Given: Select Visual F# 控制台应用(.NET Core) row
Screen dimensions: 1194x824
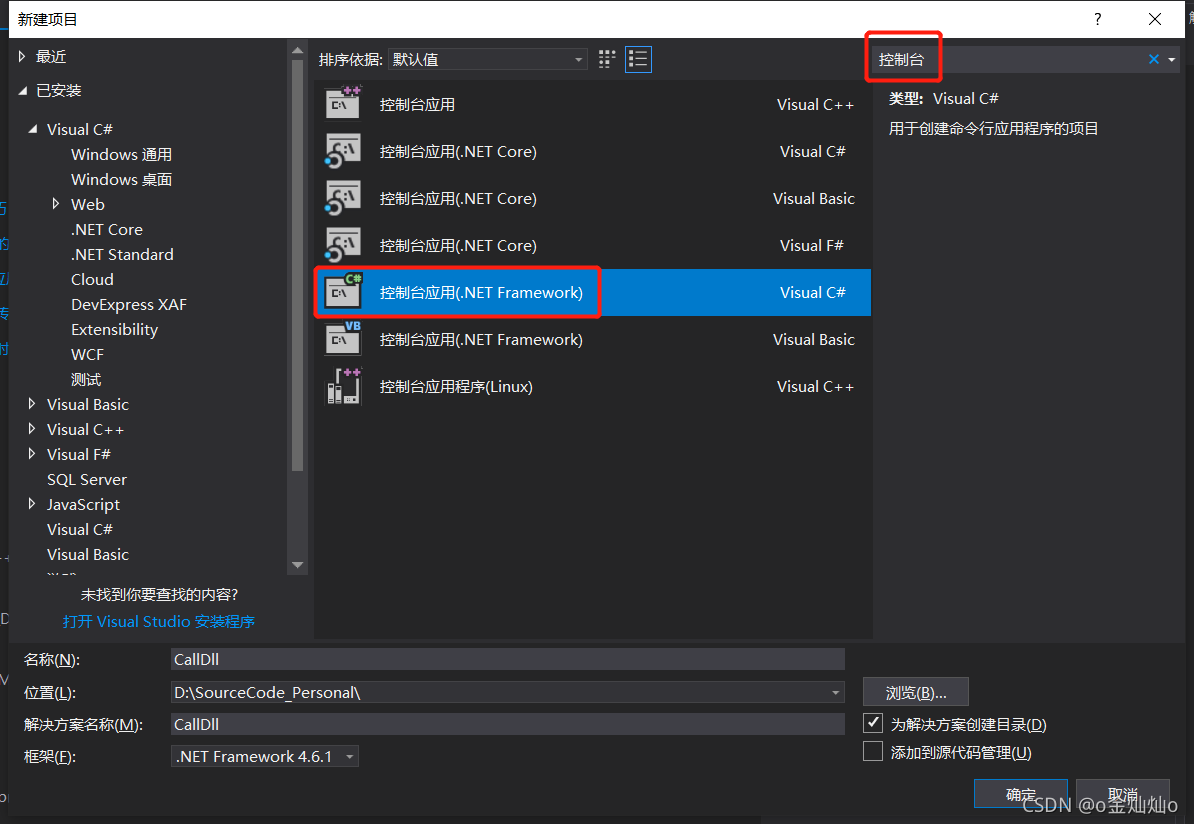Looking at the screenshot, I should click(592, 245).
